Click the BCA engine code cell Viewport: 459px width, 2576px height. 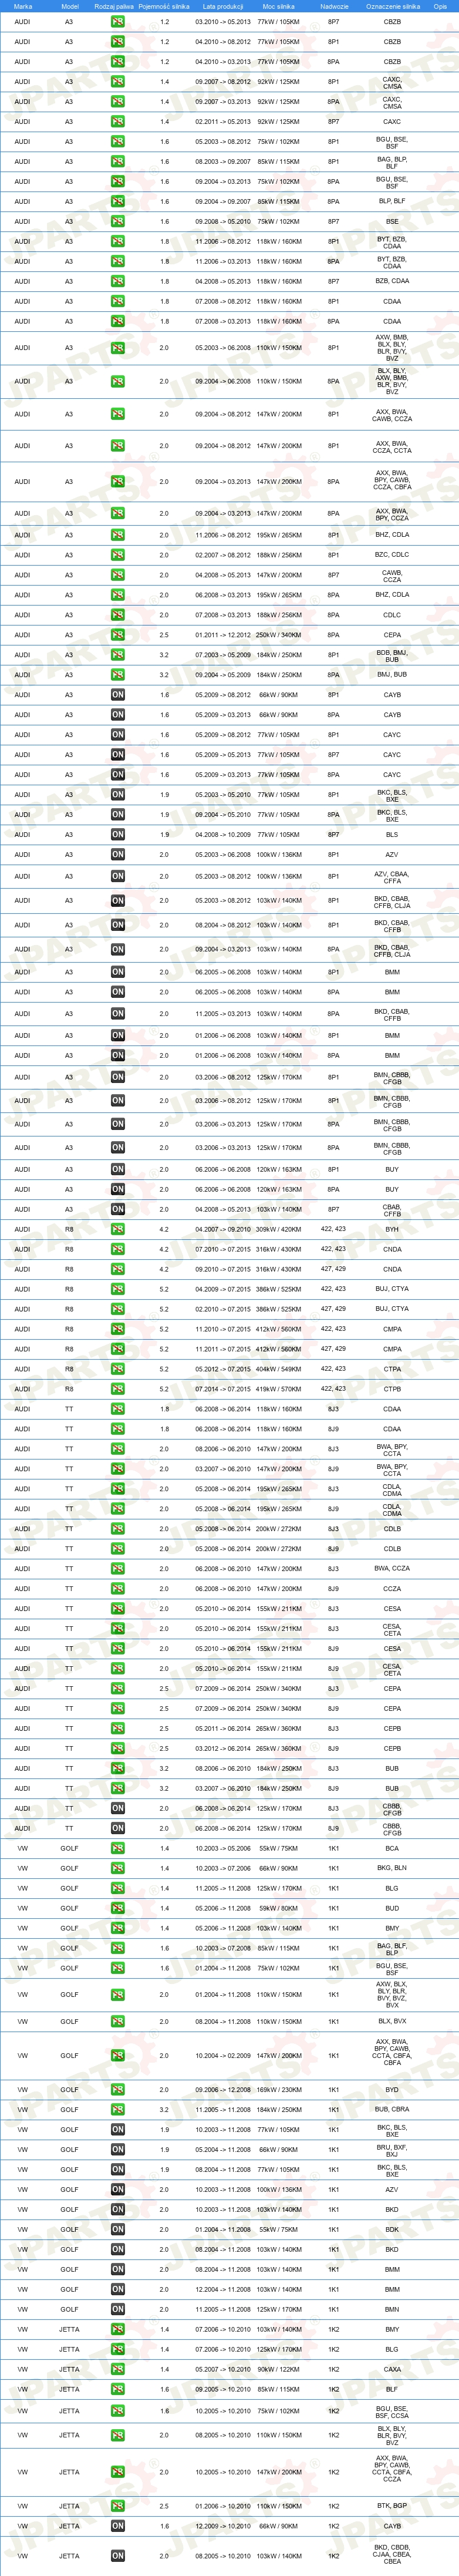(x=392, y=1848)
